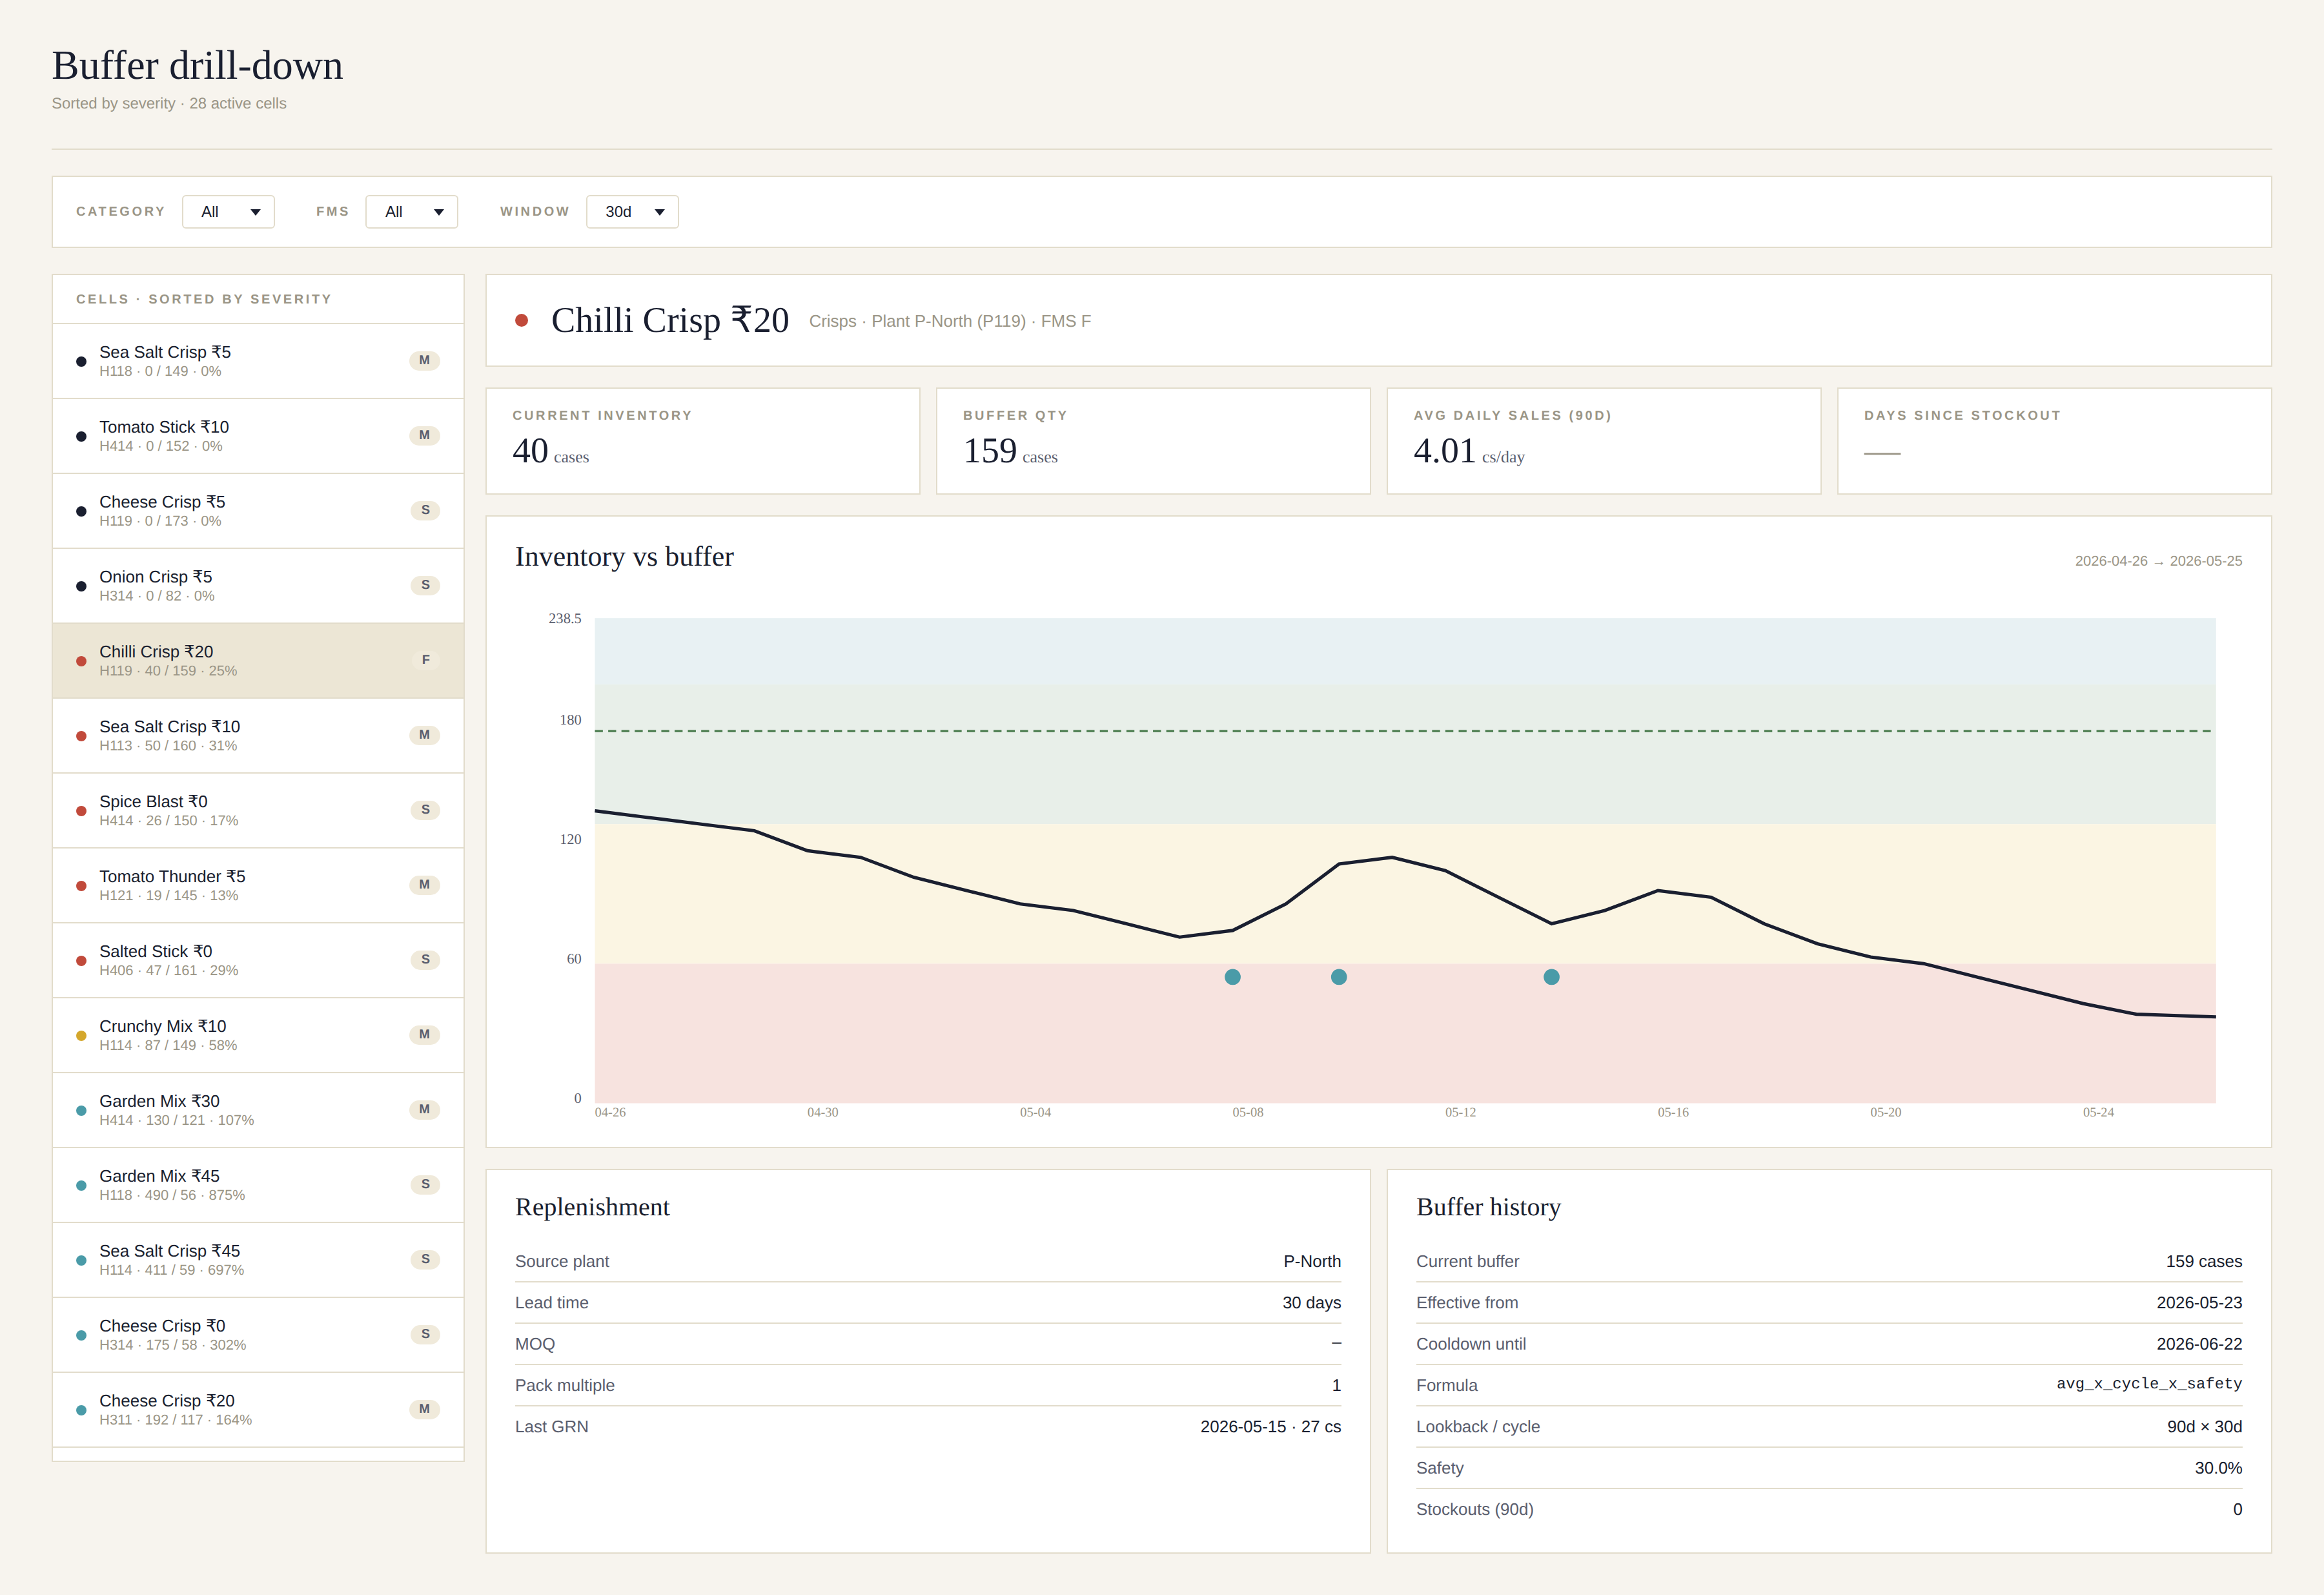
Task: Click the Current Inventory 40 cases card
Action: point(703,441)
